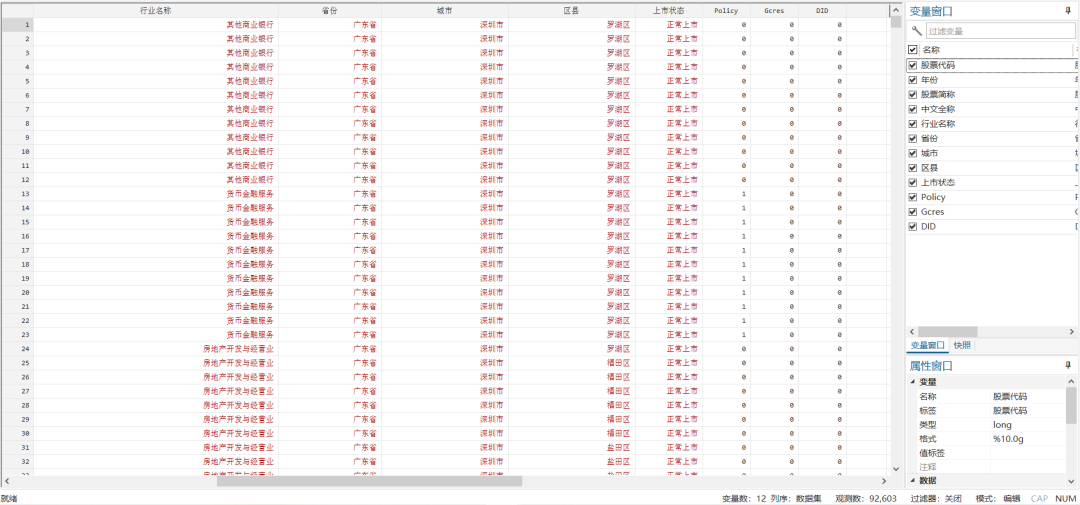Click the 深圳市 cell in row 20
1080x505 pixels.
click(x=445, y=292)
